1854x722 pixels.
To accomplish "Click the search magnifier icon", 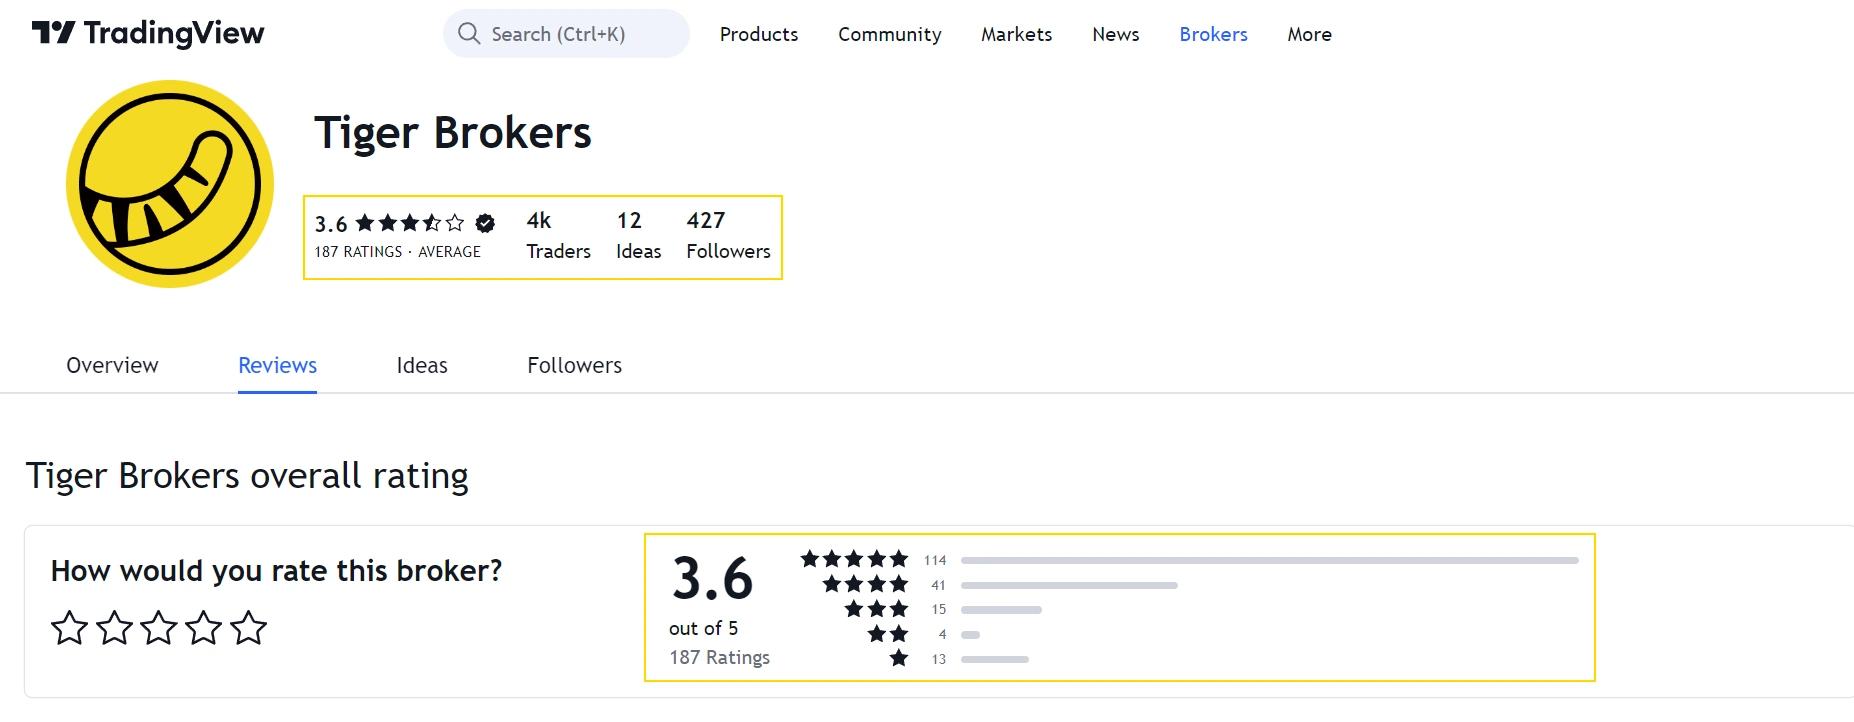I will pos(469,34).
